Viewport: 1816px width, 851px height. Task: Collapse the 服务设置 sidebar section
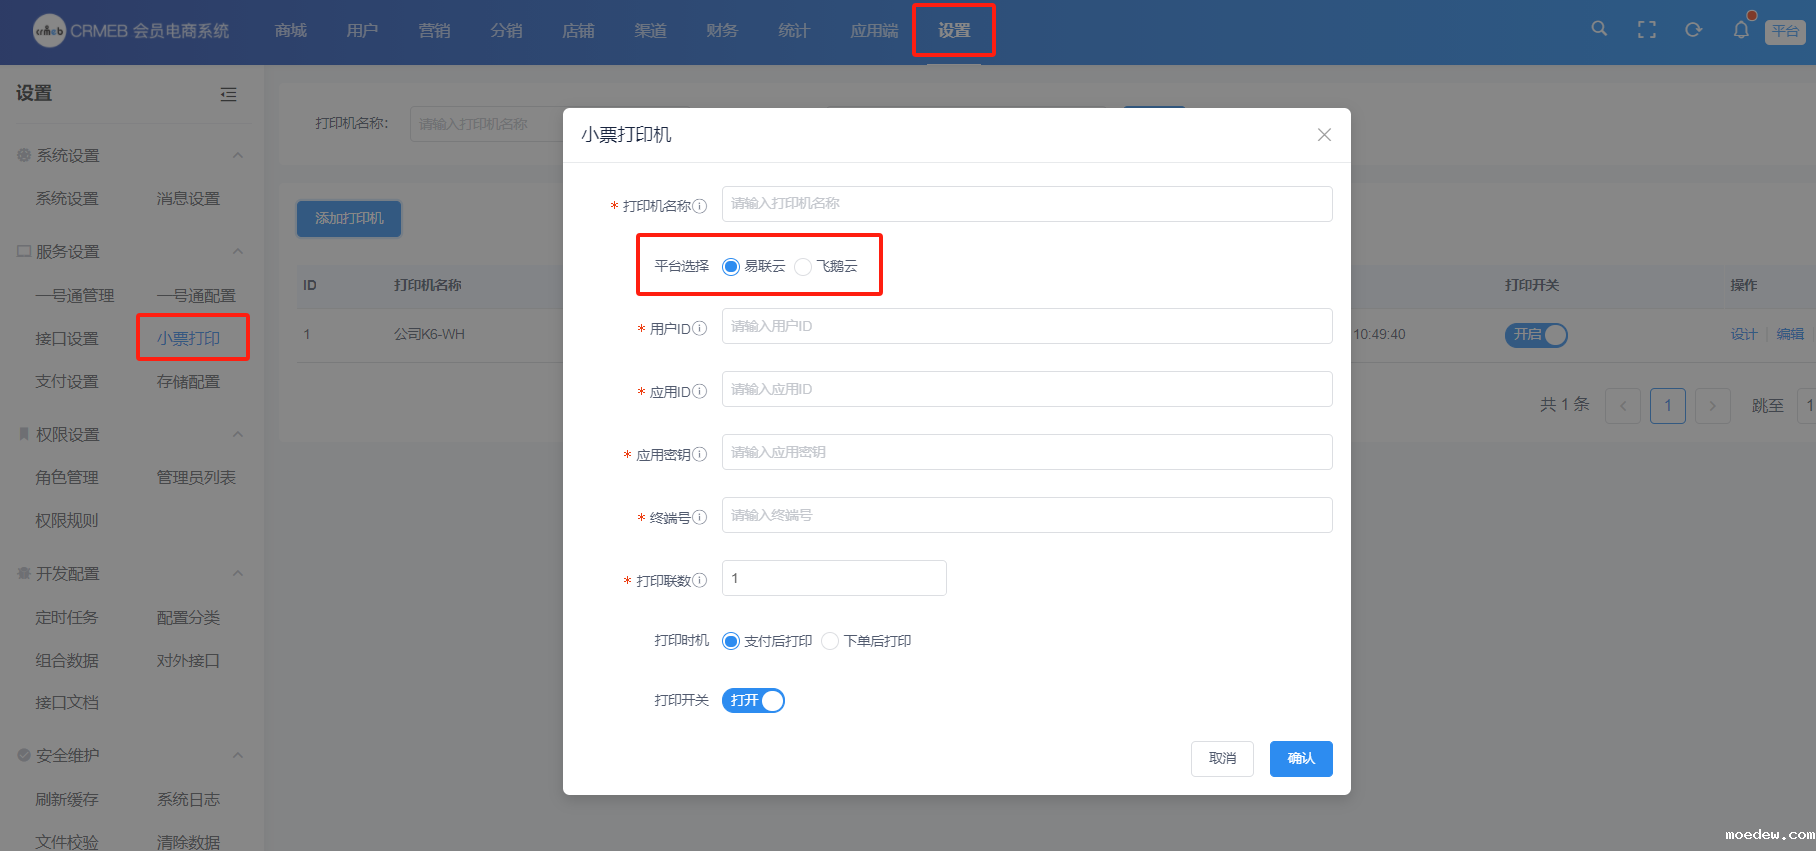[238, 251]
